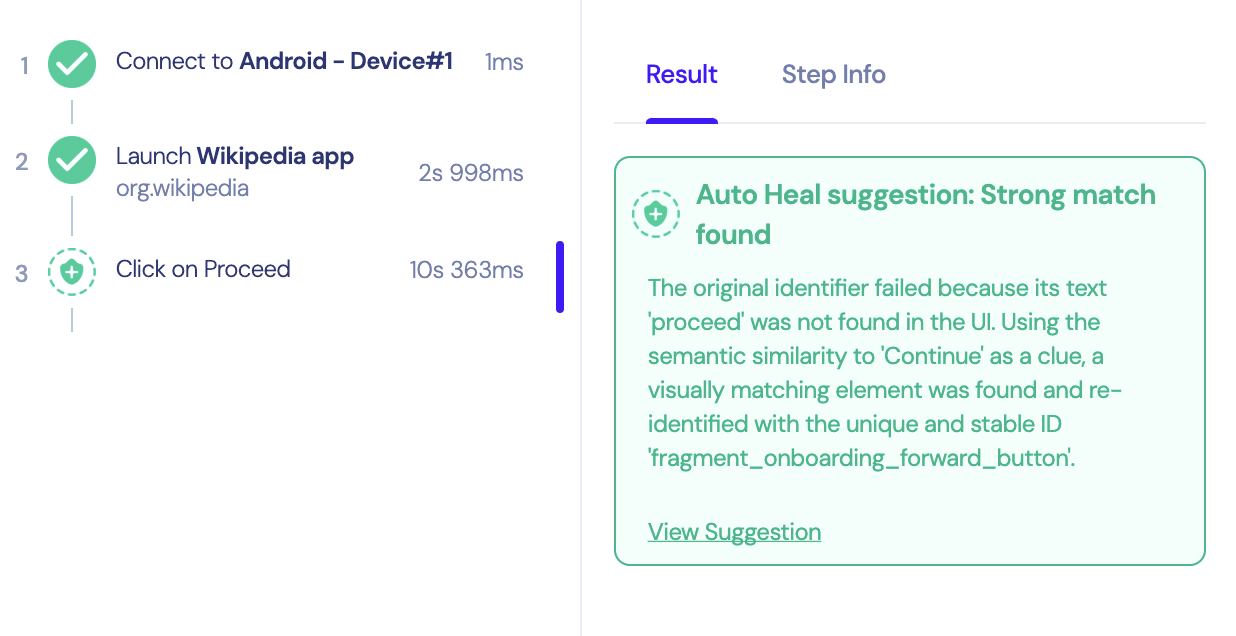Select the Launch Wikipedia app step

point(235,156)
